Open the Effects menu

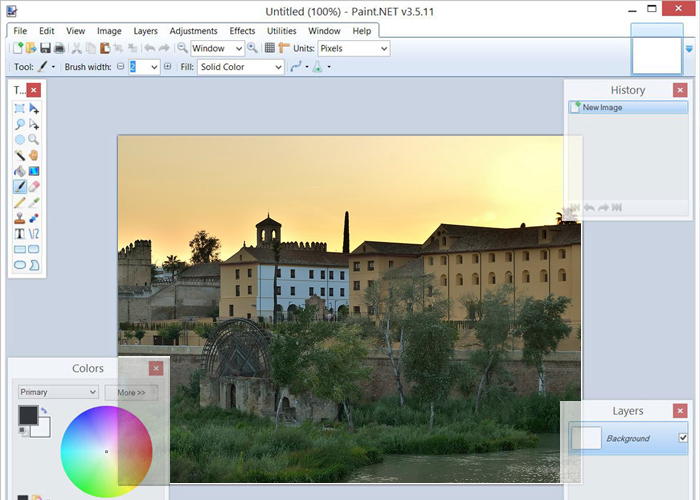242,31
